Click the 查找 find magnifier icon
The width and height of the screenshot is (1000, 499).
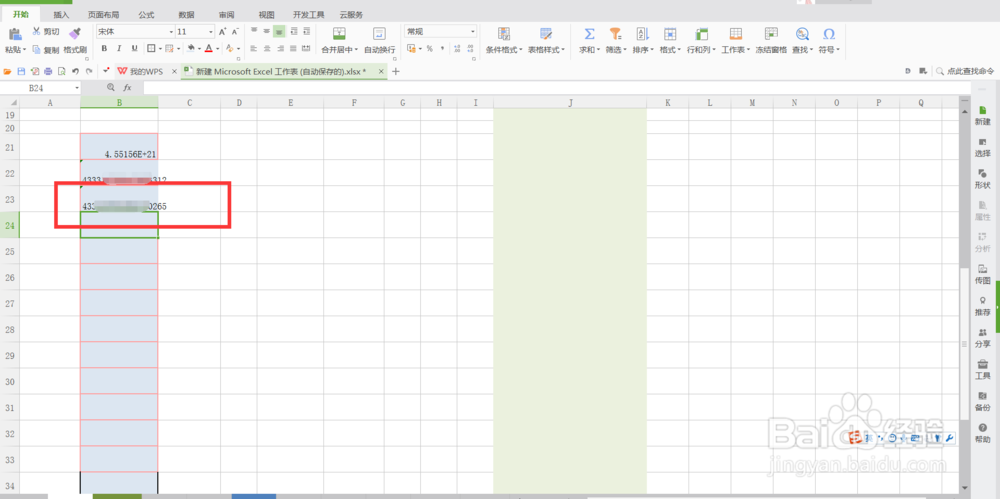pos(802,34)
